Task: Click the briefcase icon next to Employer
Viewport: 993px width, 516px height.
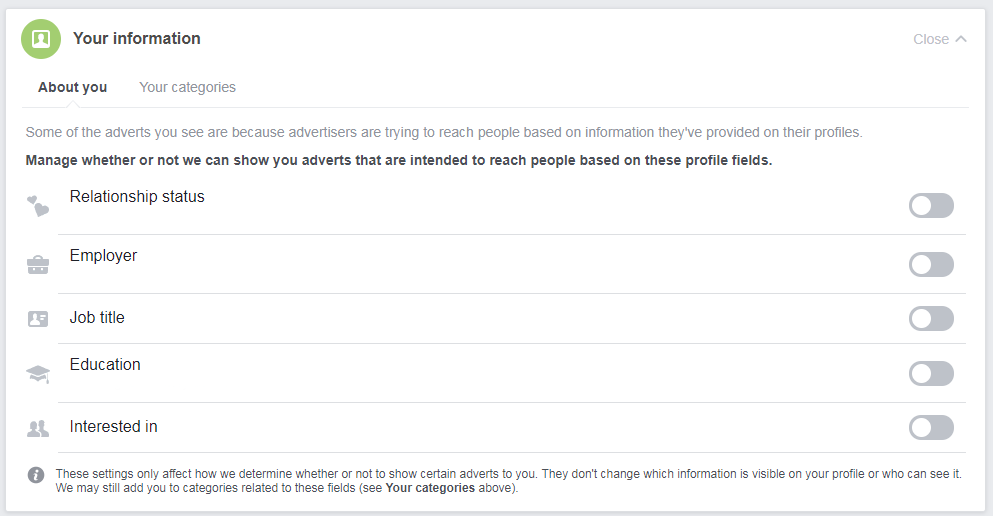Action: coord(38,265)
